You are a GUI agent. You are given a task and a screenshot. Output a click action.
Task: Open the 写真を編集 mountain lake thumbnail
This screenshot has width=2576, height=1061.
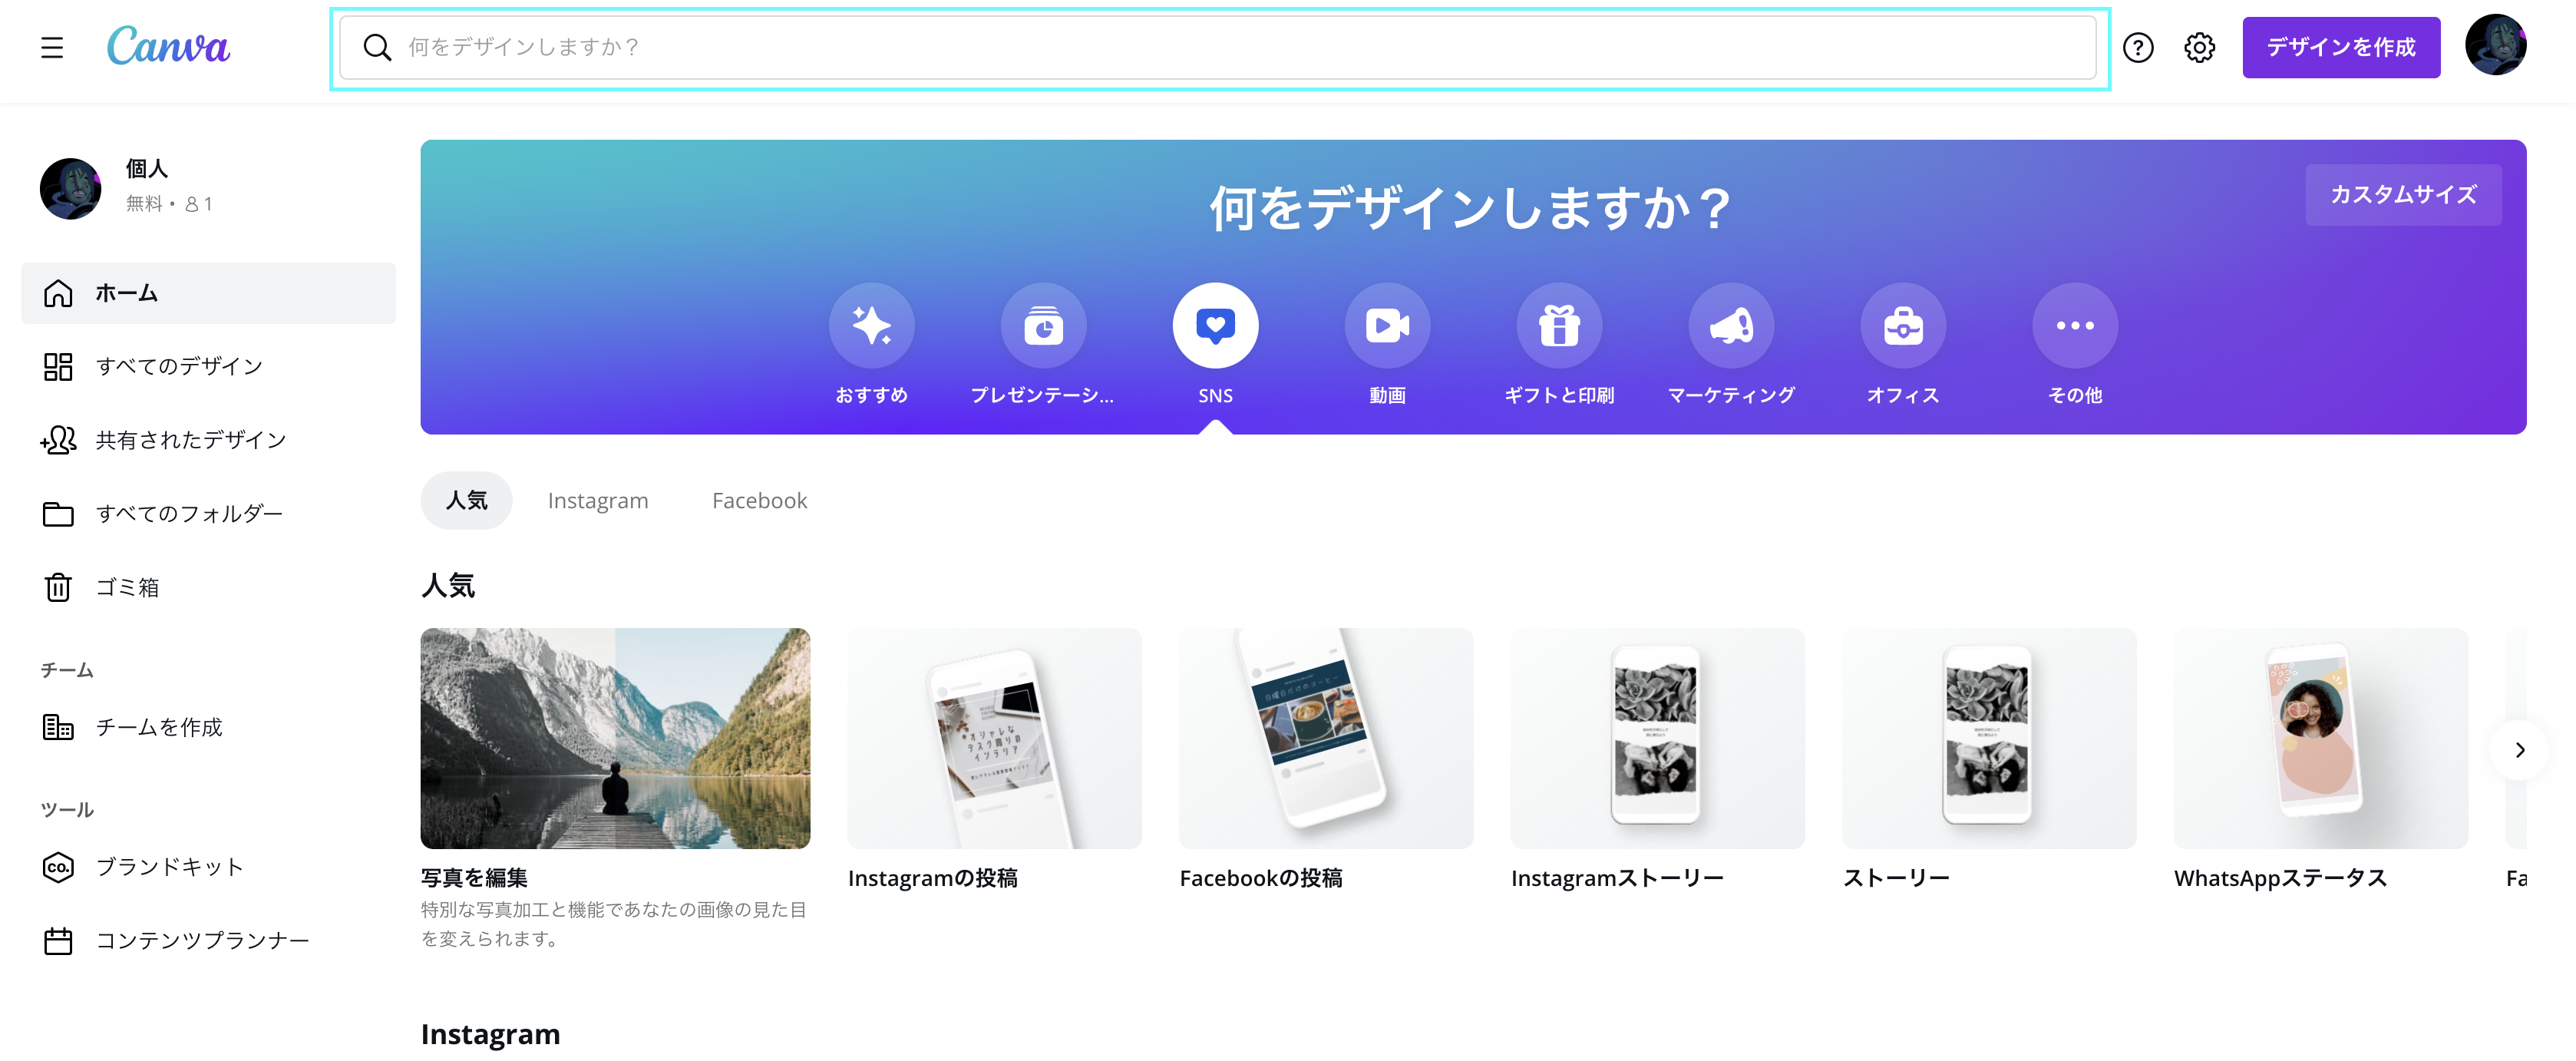tap(615, 739)
